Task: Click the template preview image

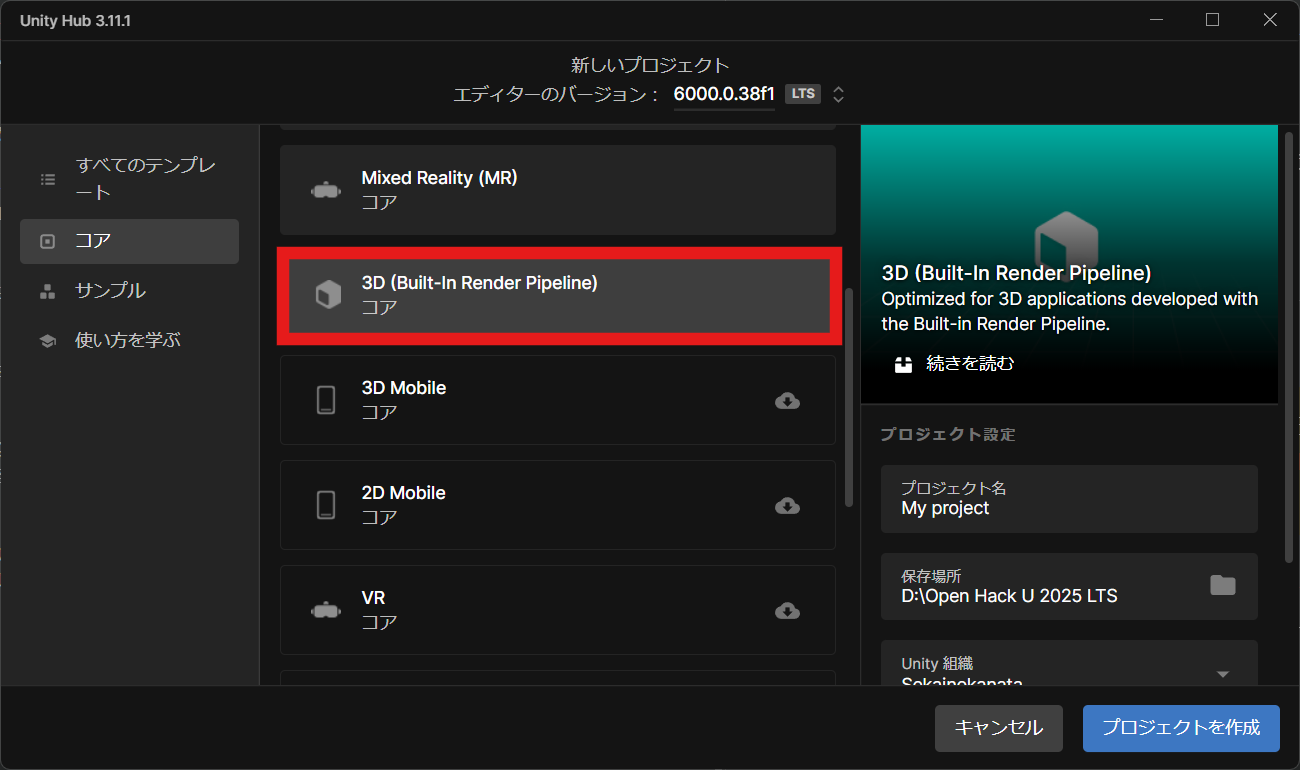Action: (1069, 264)
